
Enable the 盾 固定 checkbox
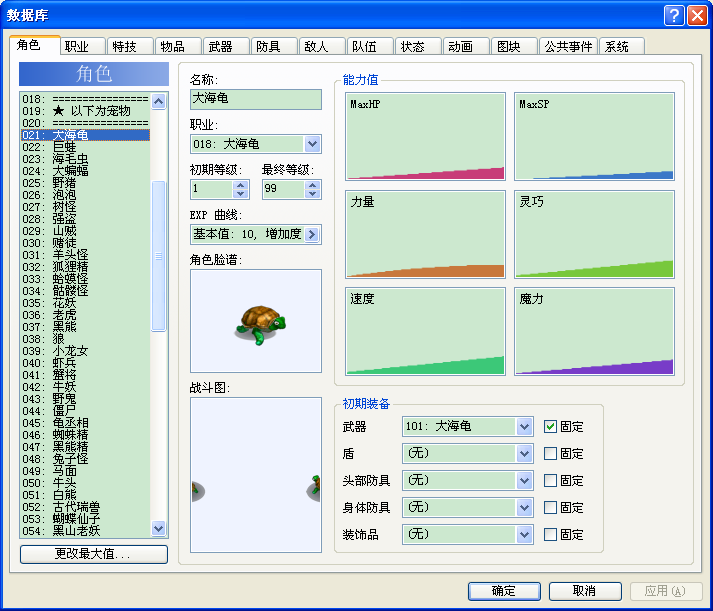550,453
